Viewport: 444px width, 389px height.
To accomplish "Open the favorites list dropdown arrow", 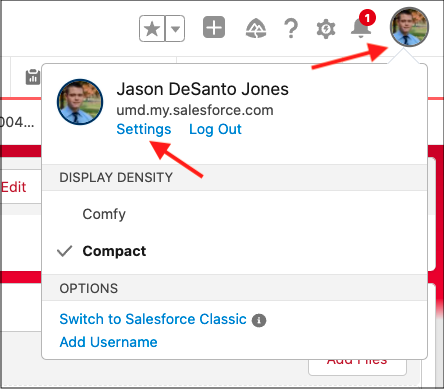I will click(175, 29).
